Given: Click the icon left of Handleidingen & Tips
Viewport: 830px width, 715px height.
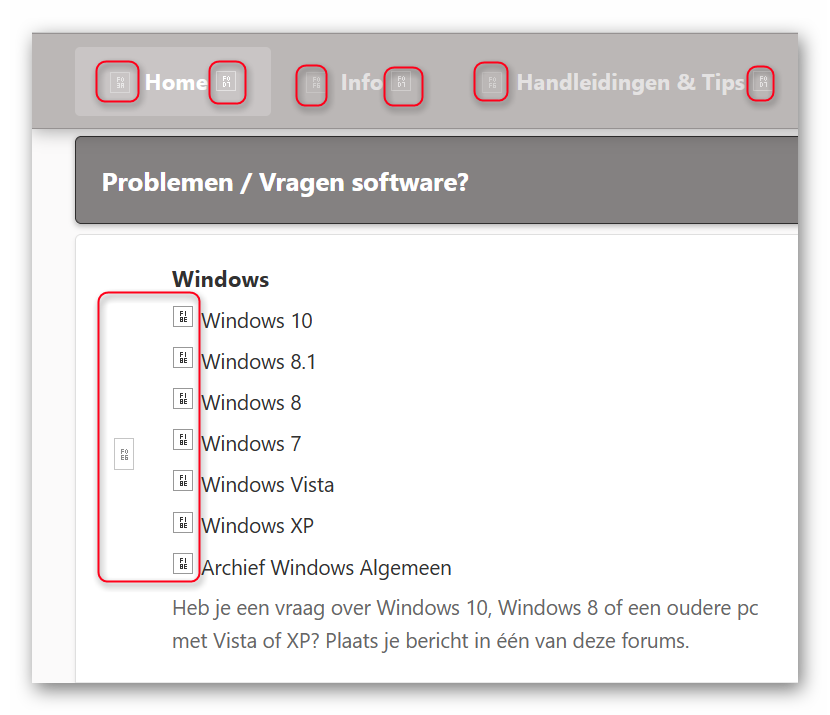Looking at the screenshot, I should pos(492,83).
